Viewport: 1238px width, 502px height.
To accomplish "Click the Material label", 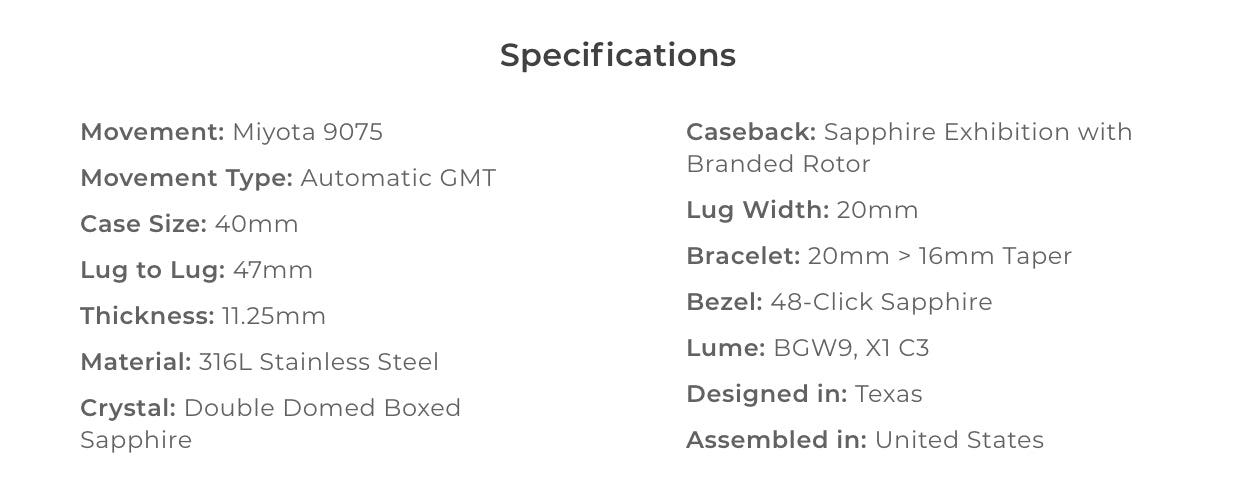I will [x=136, y=362].
